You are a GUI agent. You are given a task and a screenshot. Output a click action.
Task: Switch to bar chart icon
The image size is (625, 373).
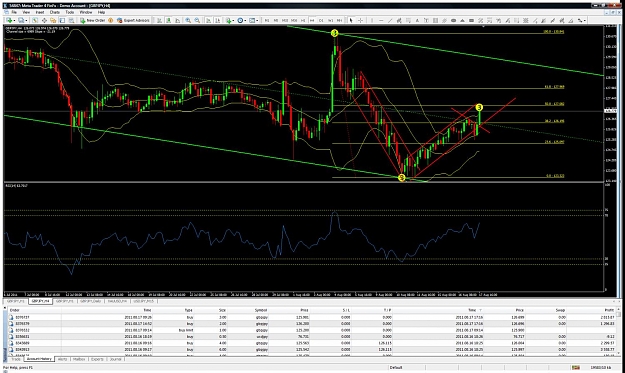point(159,20)
